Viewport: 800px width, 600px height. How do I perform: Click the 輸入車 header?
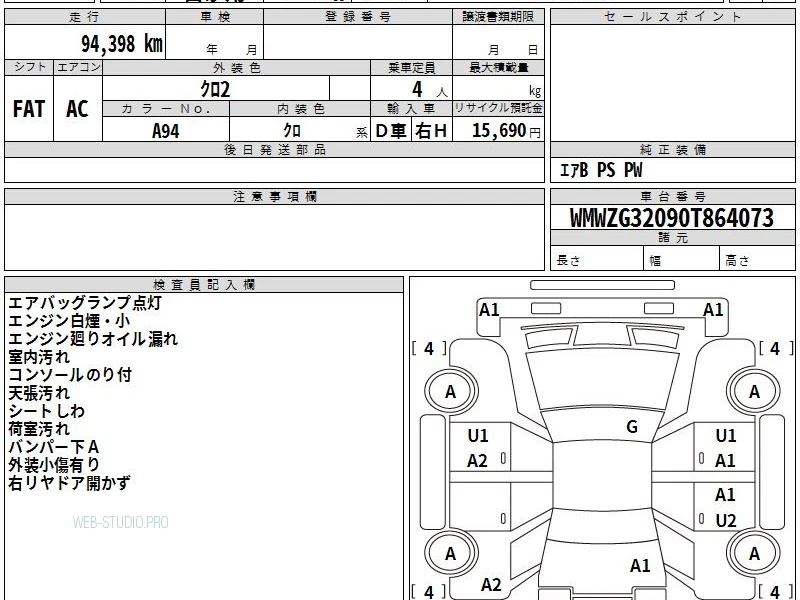(411, 109)
